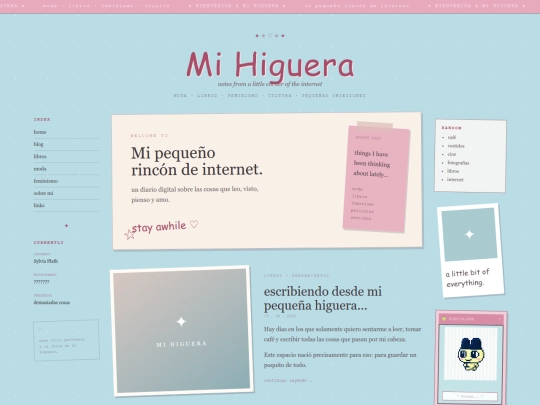Go to libros in the index sidebar
Screen dimensions: 540x405
[x=40, y=156]
